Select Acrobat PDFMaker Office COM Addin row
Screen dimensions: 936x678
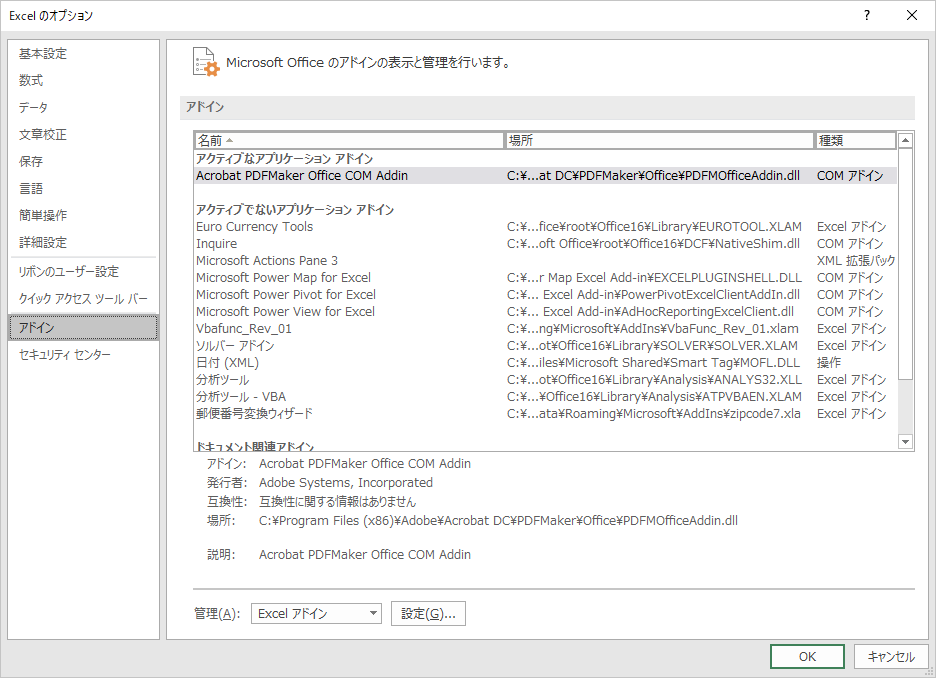point(546,175)
